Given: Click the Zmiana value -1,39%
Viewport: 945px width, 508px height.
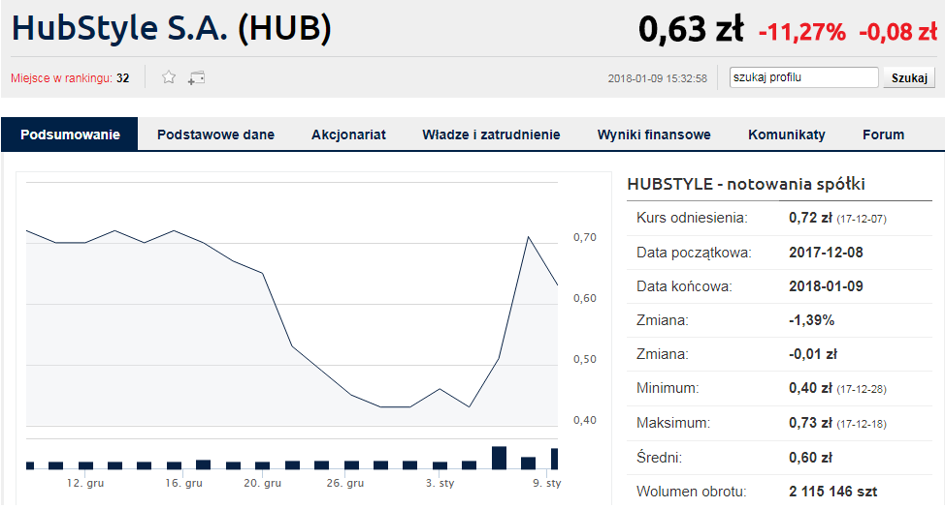Looking at the screenshot, I should point(812,320).
